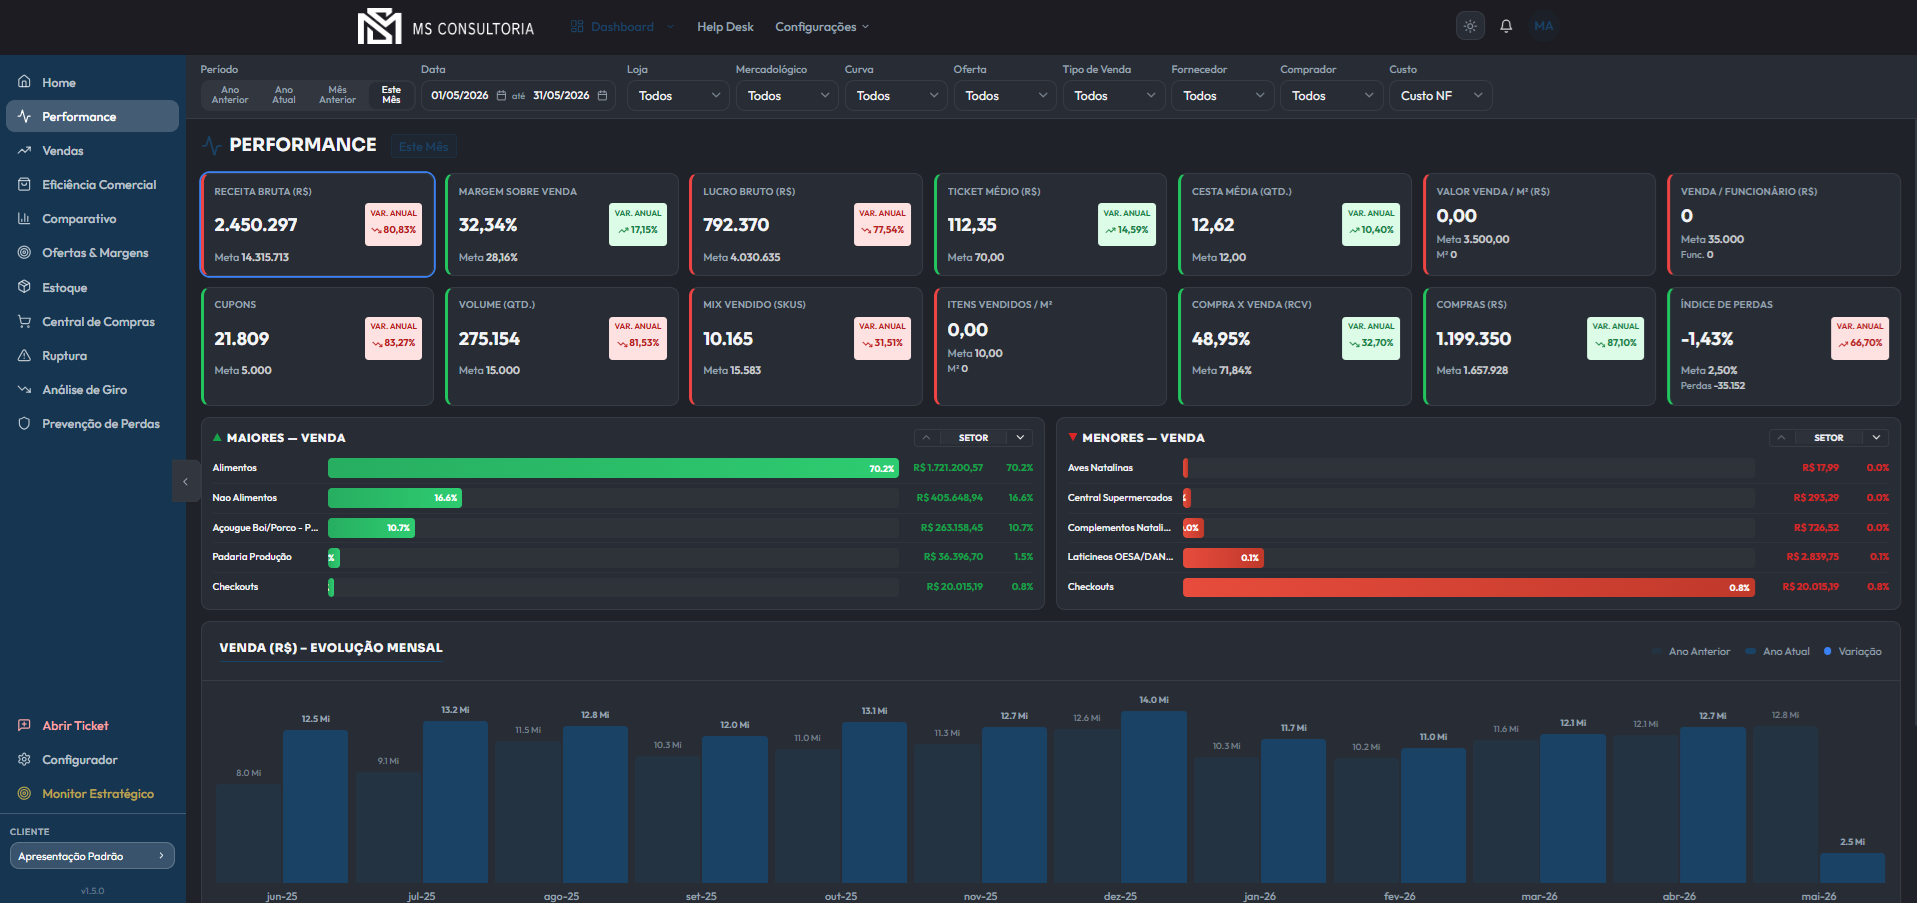Click the Home icon in sidebar
Screen dimensions: 1917x903
(x=24, y=82)
